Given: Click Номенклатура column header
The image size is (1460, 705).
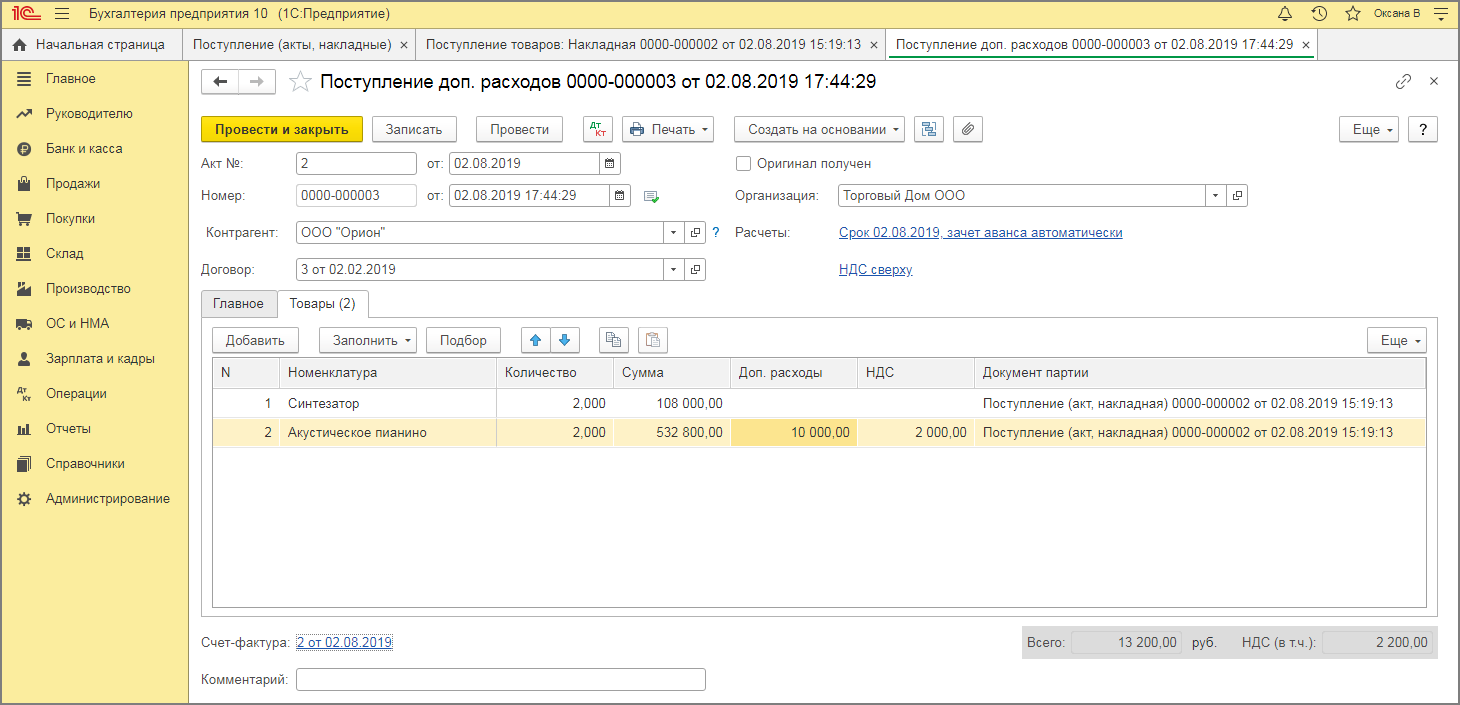Looking at the screenshot, I should pos(388,373).
